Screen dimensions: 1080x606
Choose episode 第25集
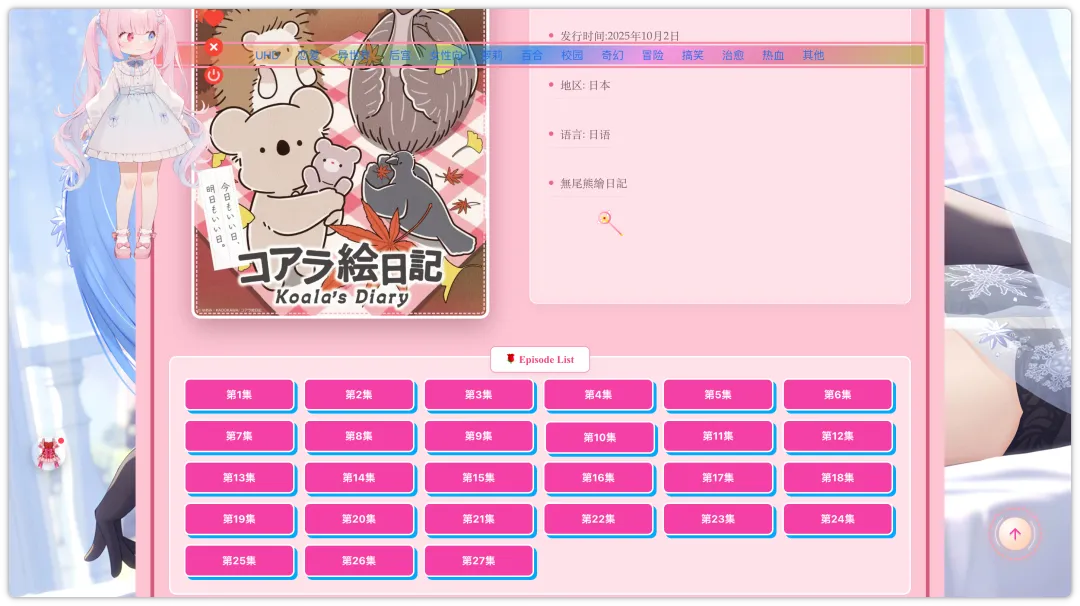pyautogui.click(x=239, y=561)
